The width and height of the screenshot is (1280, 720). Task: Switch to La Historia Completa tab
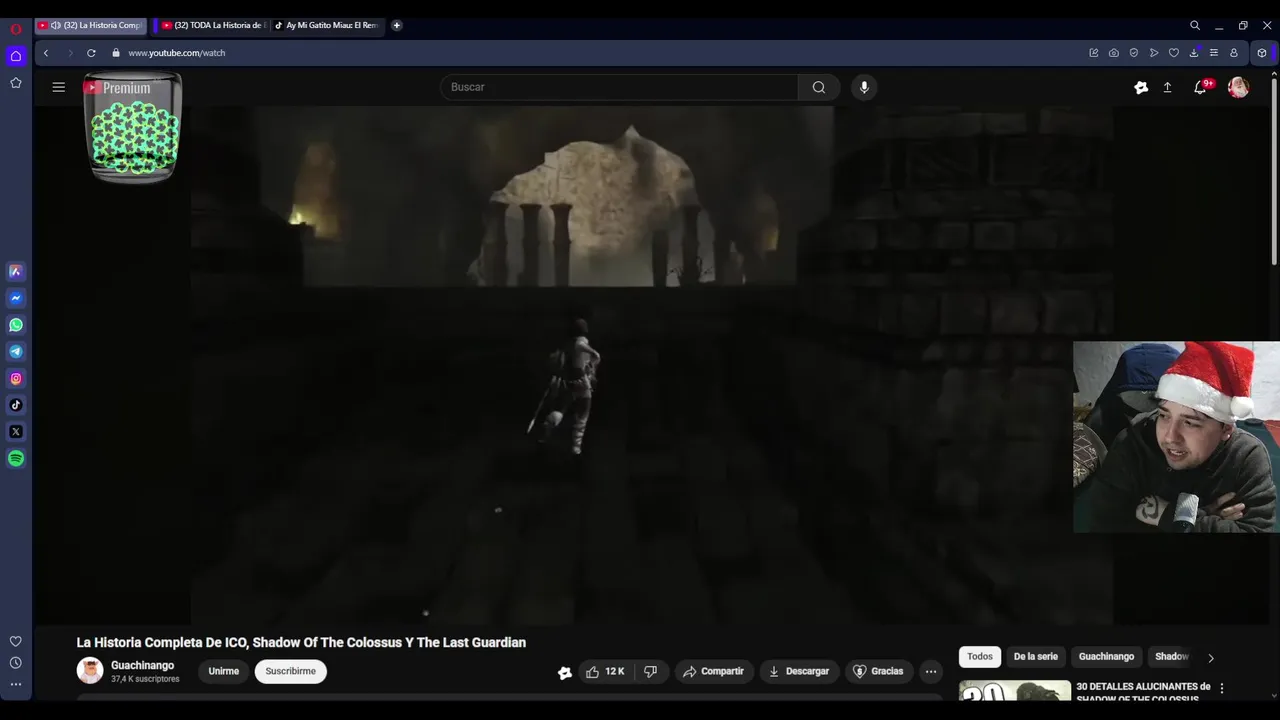[x=91, y=26]
